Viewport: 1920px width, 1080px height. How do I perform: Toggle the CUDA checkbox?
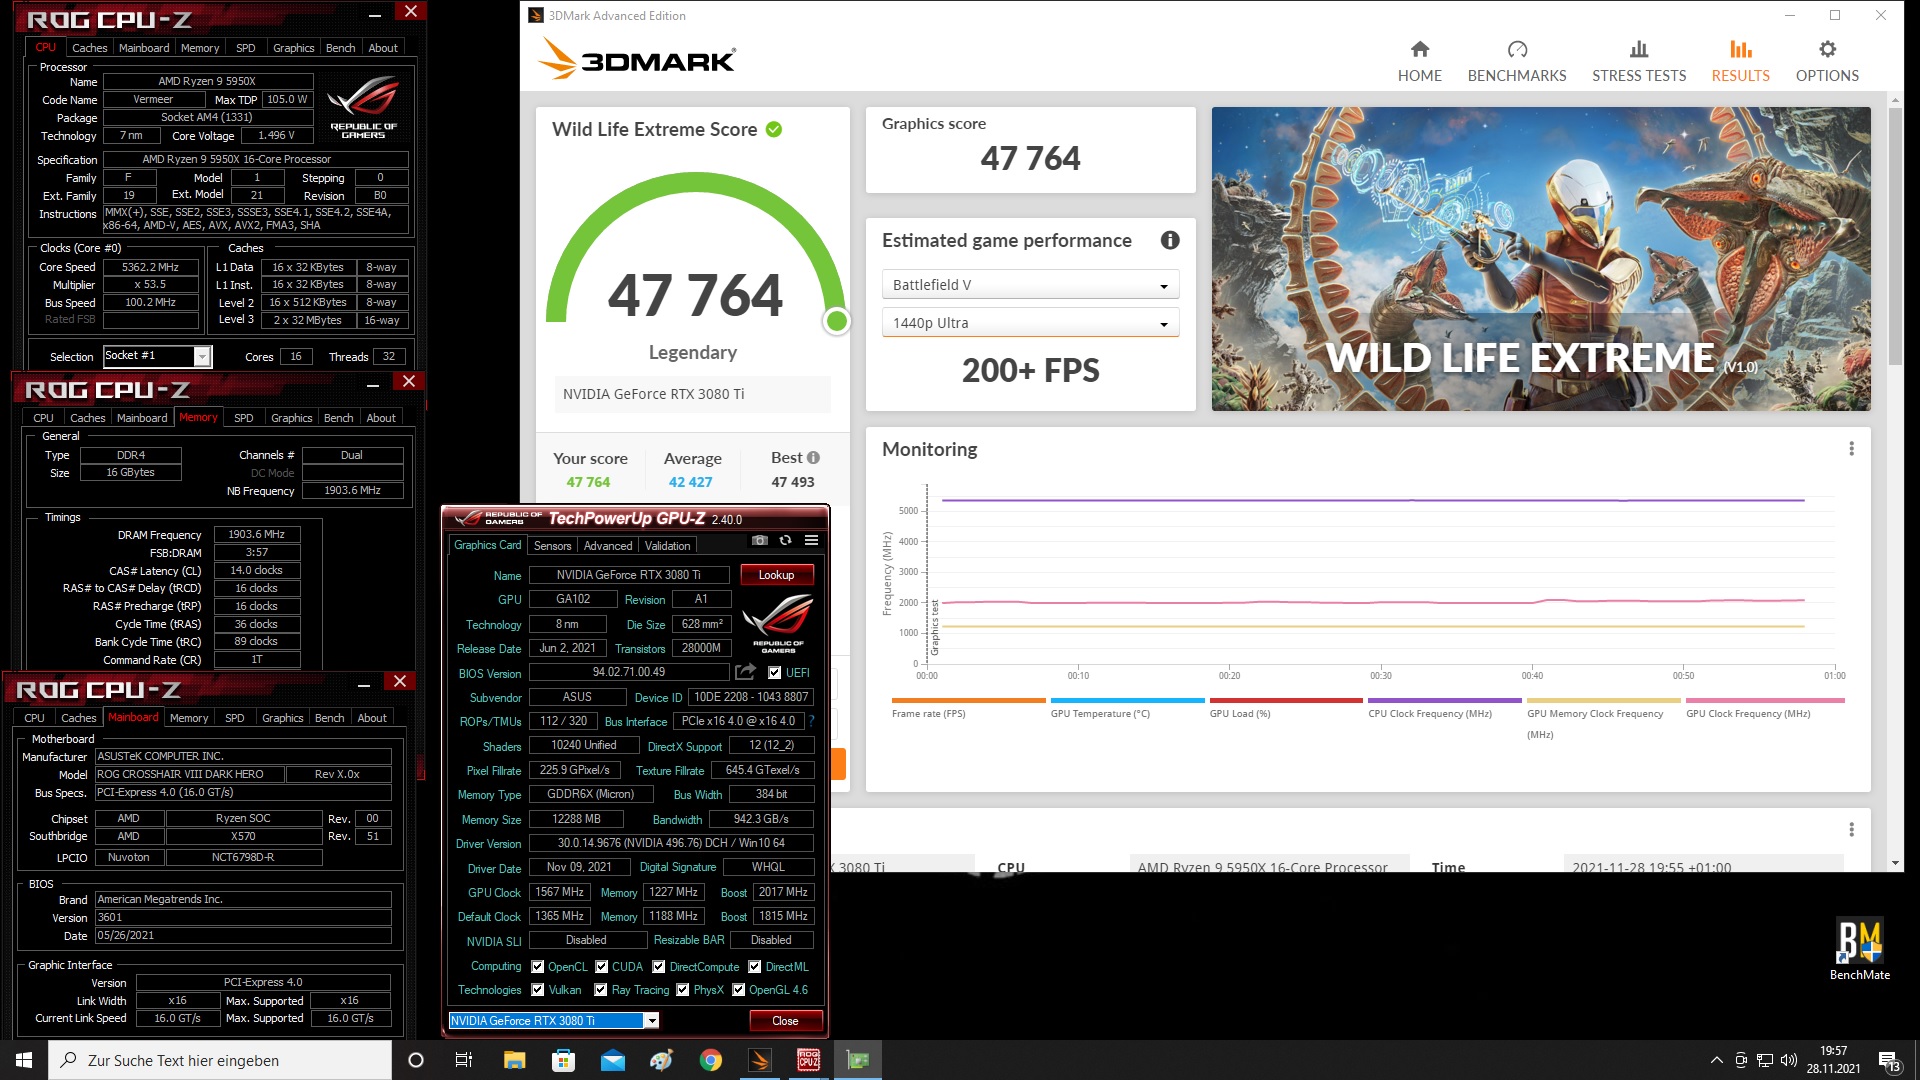(601, 966)
